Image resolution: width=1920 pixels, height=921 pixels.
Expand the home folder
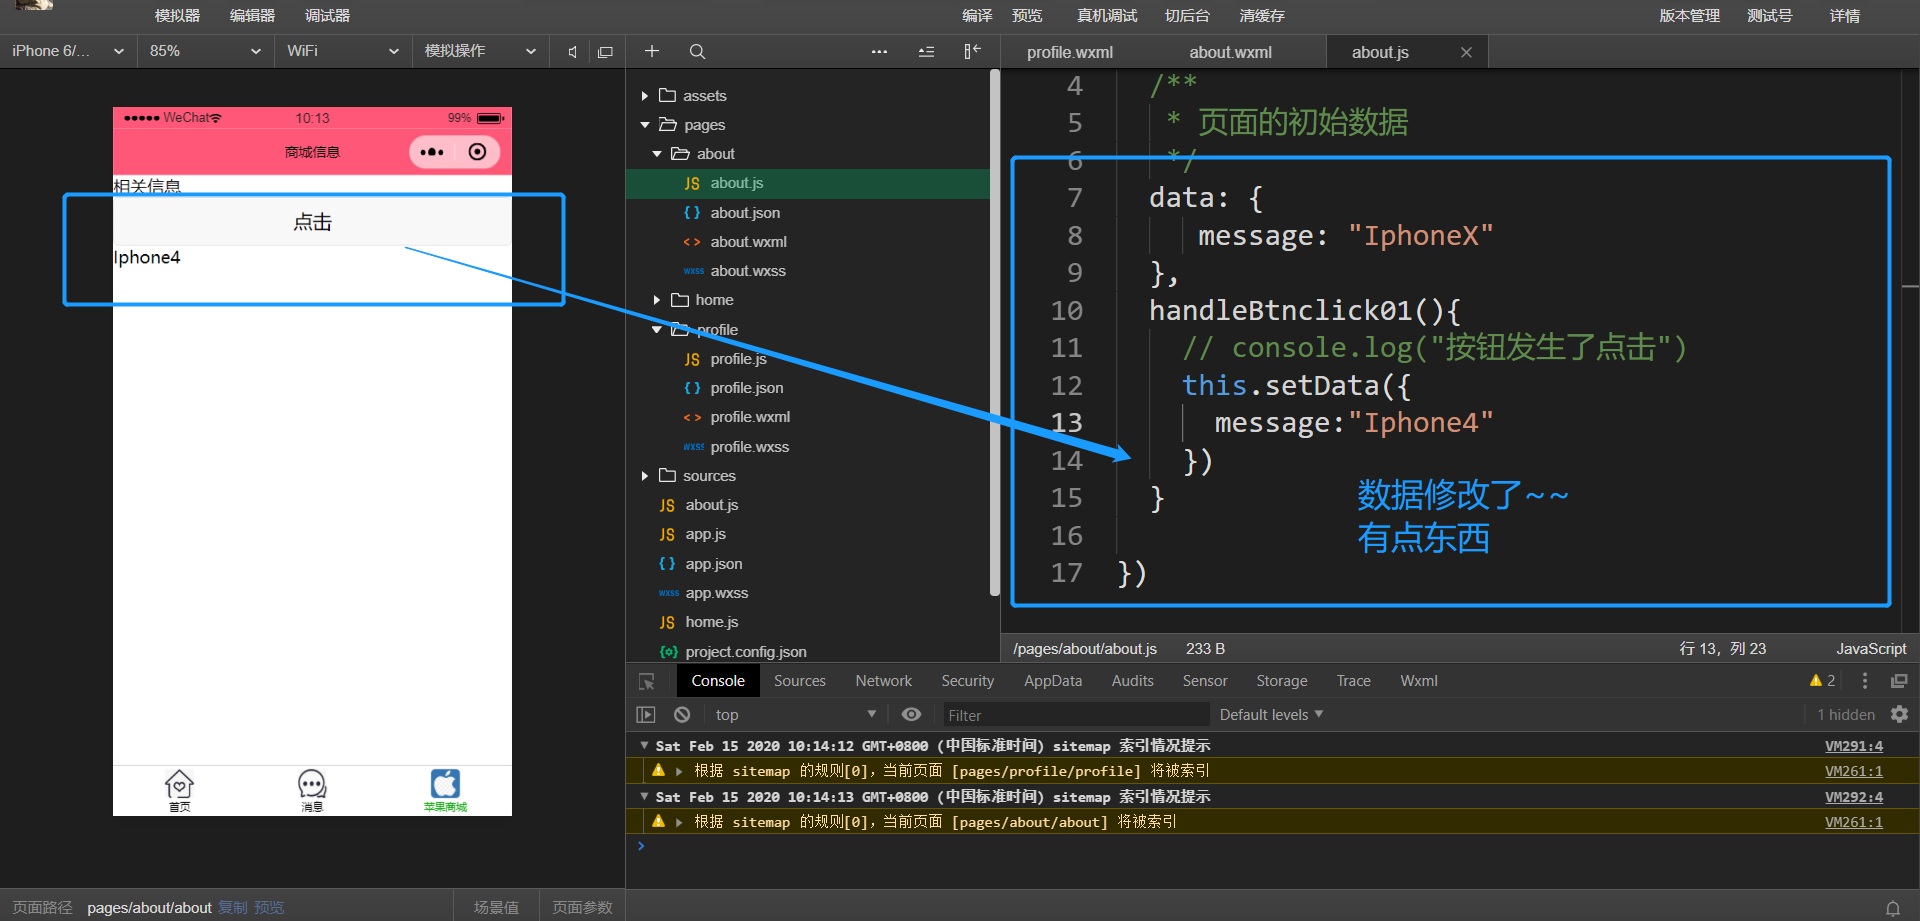tap(657, 300)
